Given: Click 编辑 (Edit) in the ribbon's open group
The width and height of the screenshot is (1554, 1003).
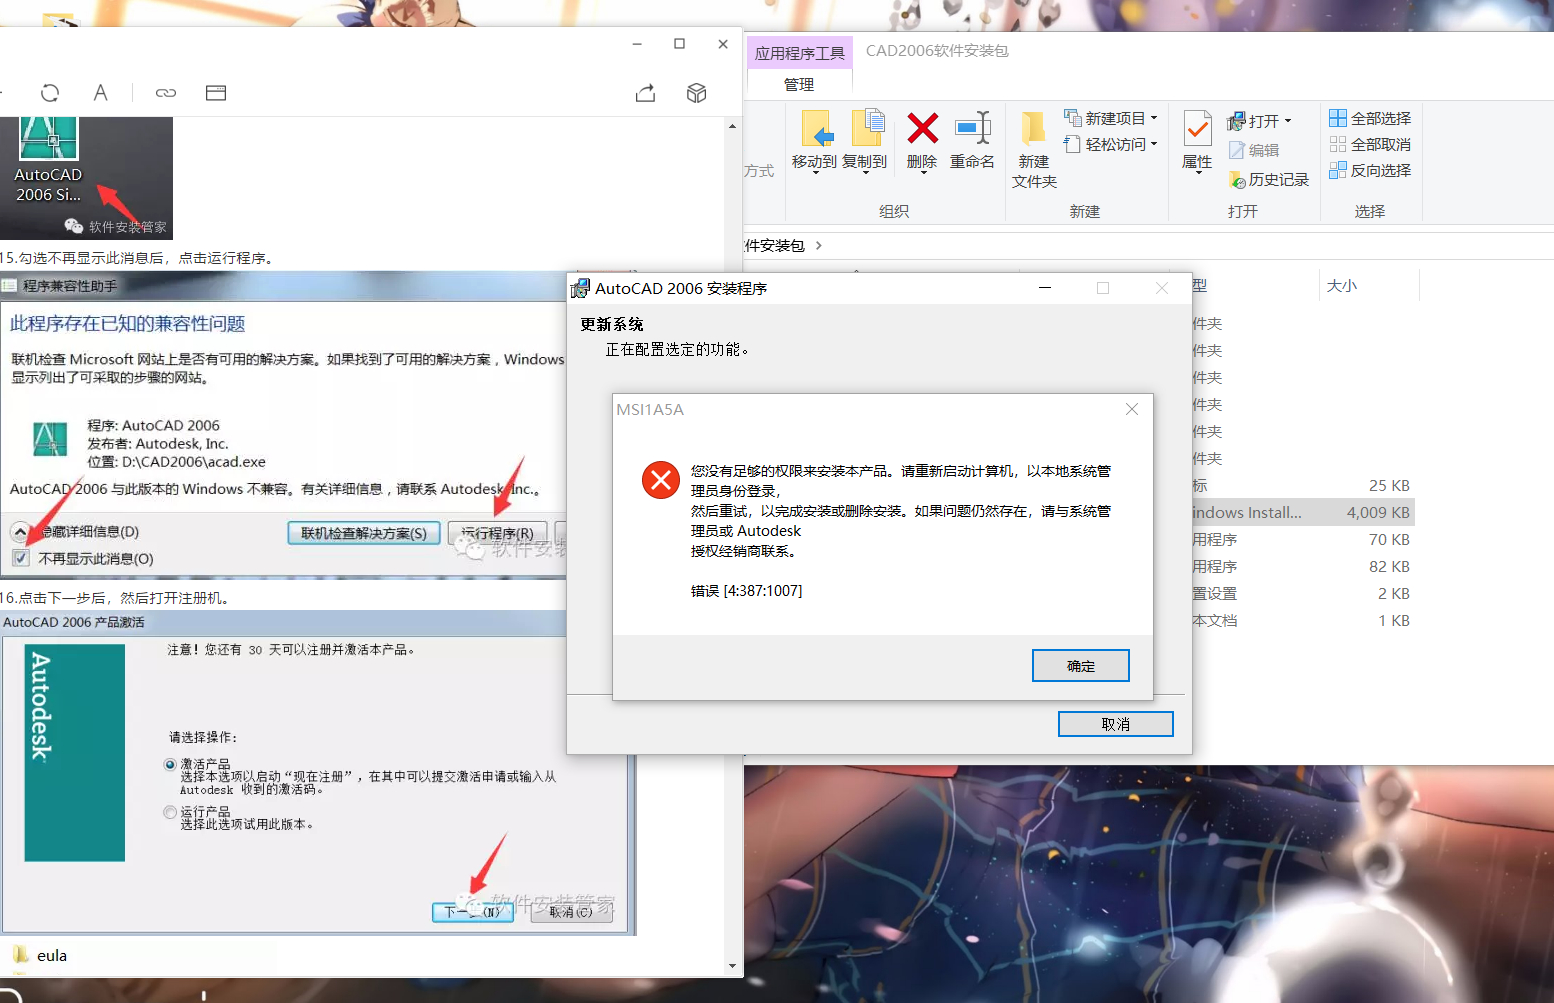Looking at the screenshot, I should click(1254, 150).
